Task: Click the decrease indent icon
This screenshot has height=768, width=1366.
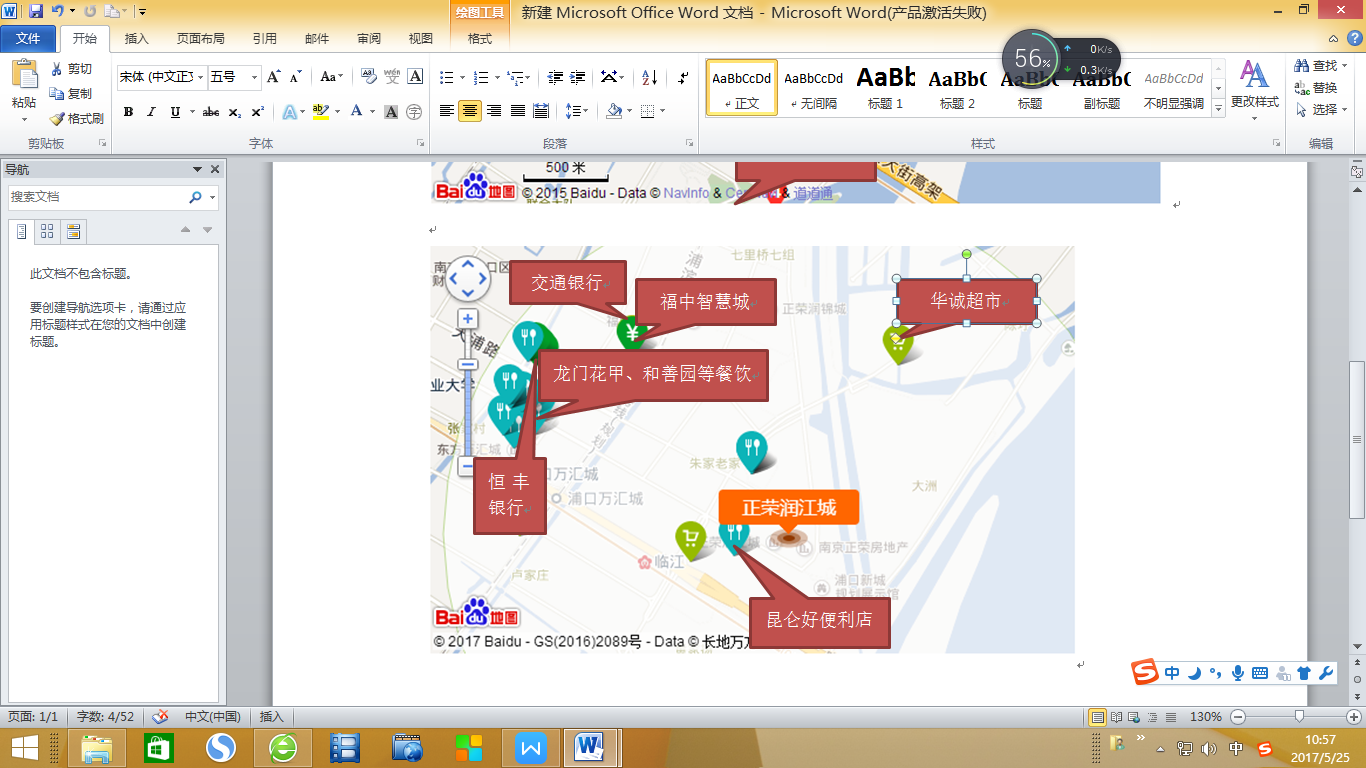Action: point(553,77)
